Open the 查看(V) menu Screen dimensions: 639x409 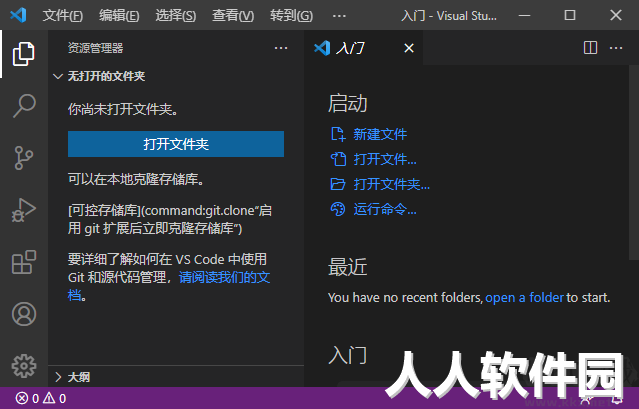pos(233,15)
